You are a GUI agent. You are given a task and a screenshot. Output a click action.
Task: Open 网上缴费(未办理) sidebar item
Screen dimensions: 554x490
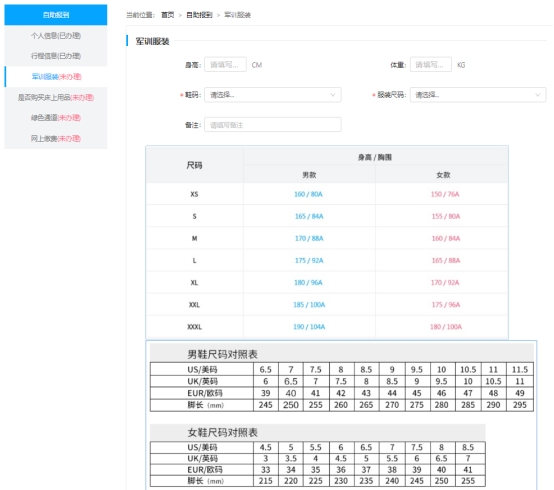(x=56, y=138)
